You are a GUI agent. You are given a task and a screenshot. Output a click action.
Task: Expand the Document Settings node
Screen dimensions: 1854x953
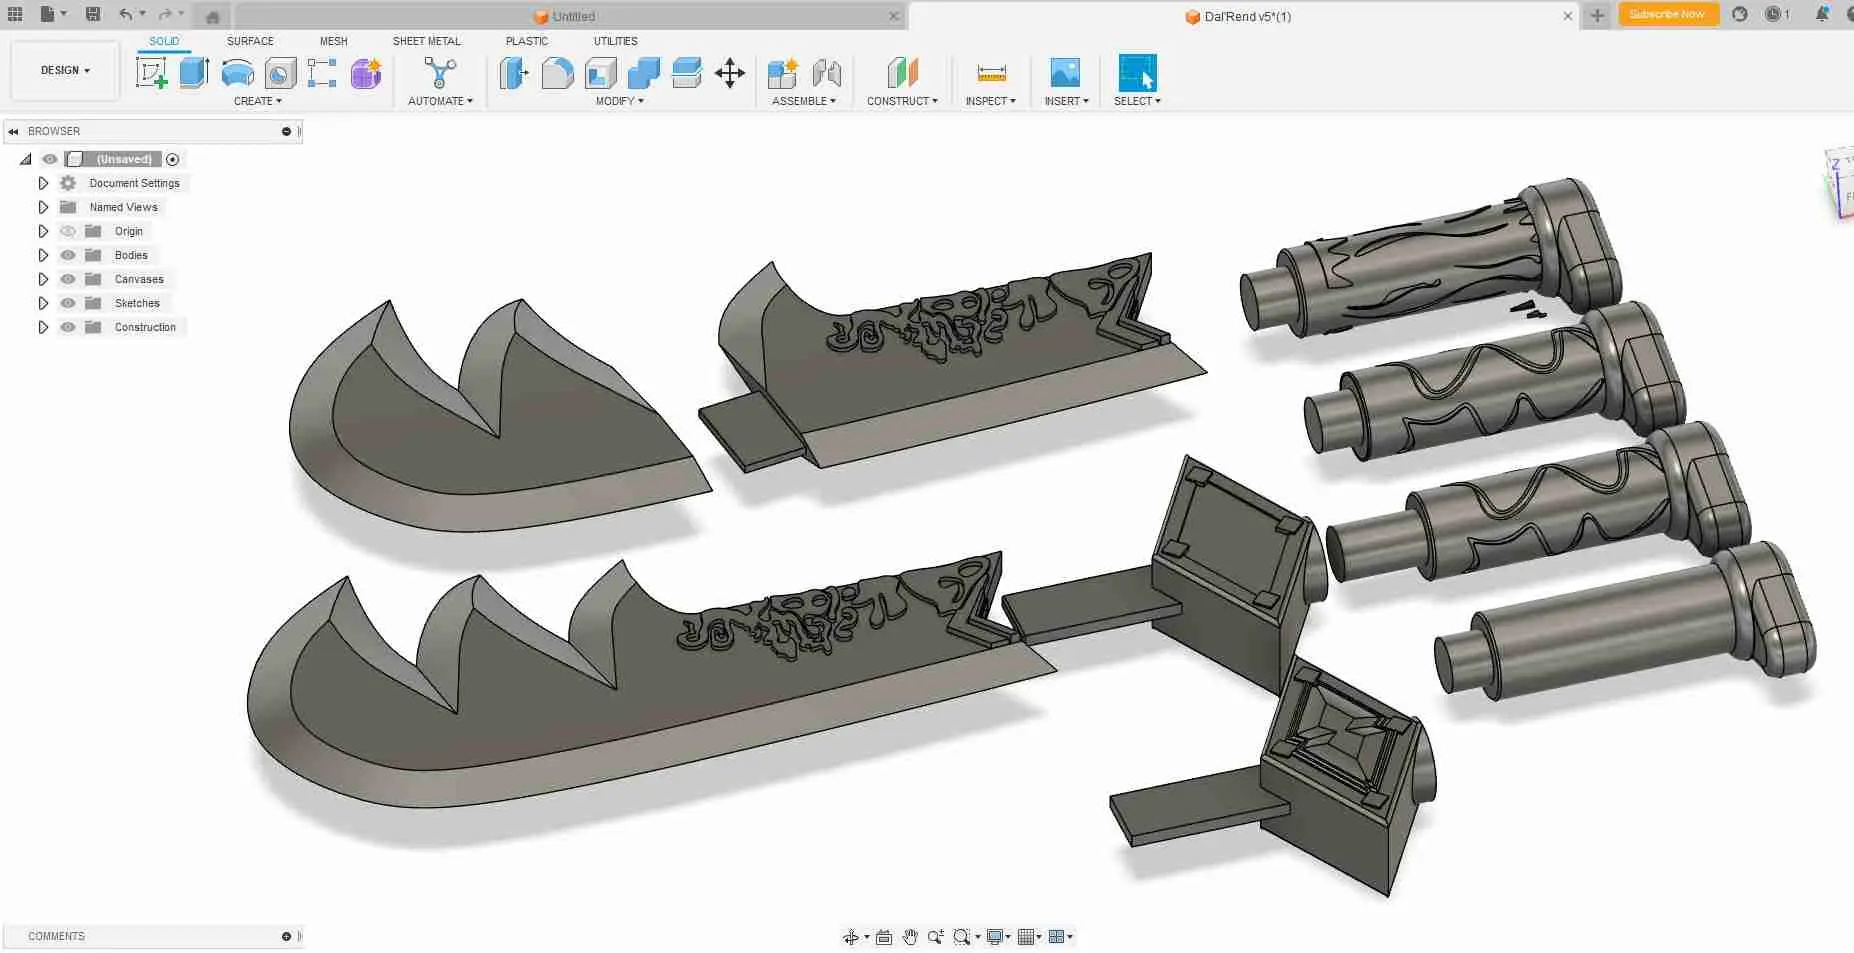pos(43,183)
